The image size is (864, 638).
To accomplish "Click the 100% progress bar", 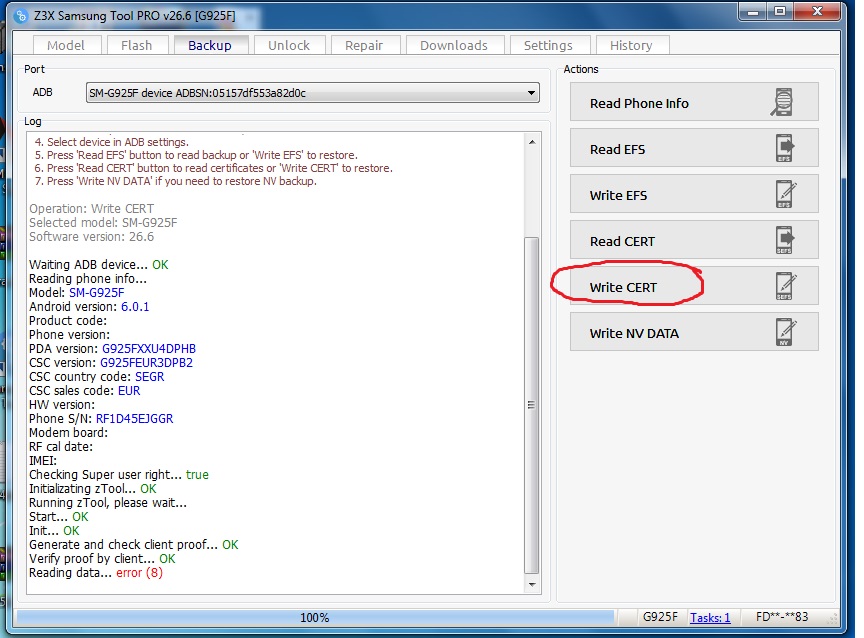I will pos(315,618).
